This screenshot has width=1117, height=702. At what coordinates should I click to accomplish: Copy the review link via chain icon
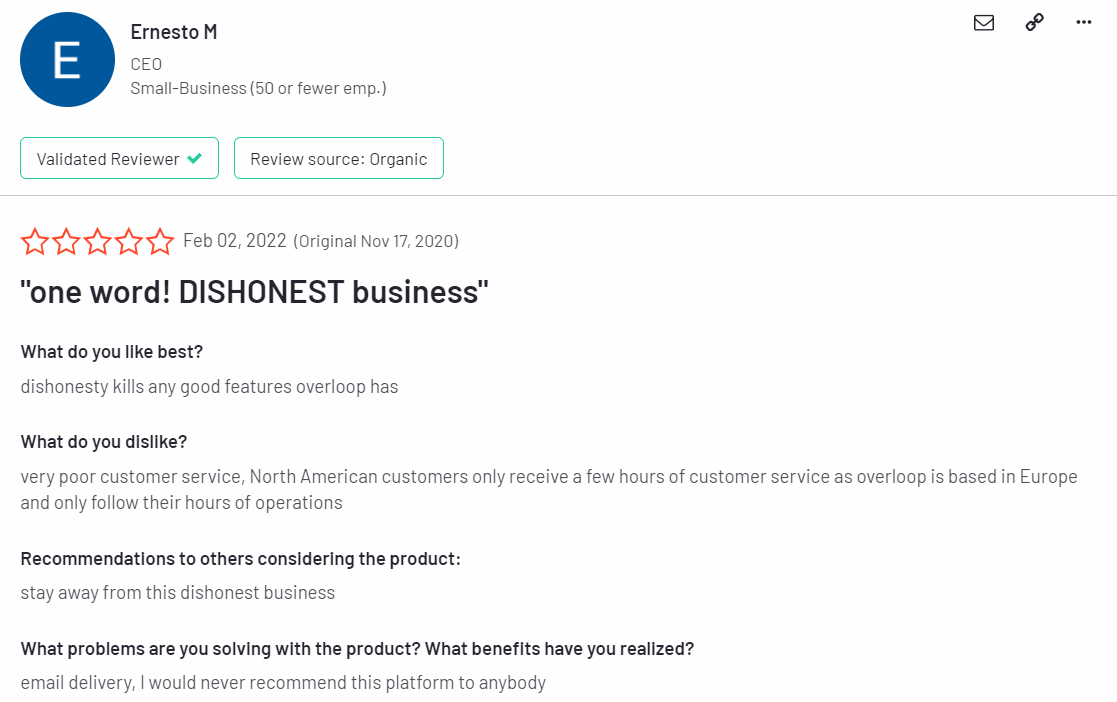coord(1035,23)
